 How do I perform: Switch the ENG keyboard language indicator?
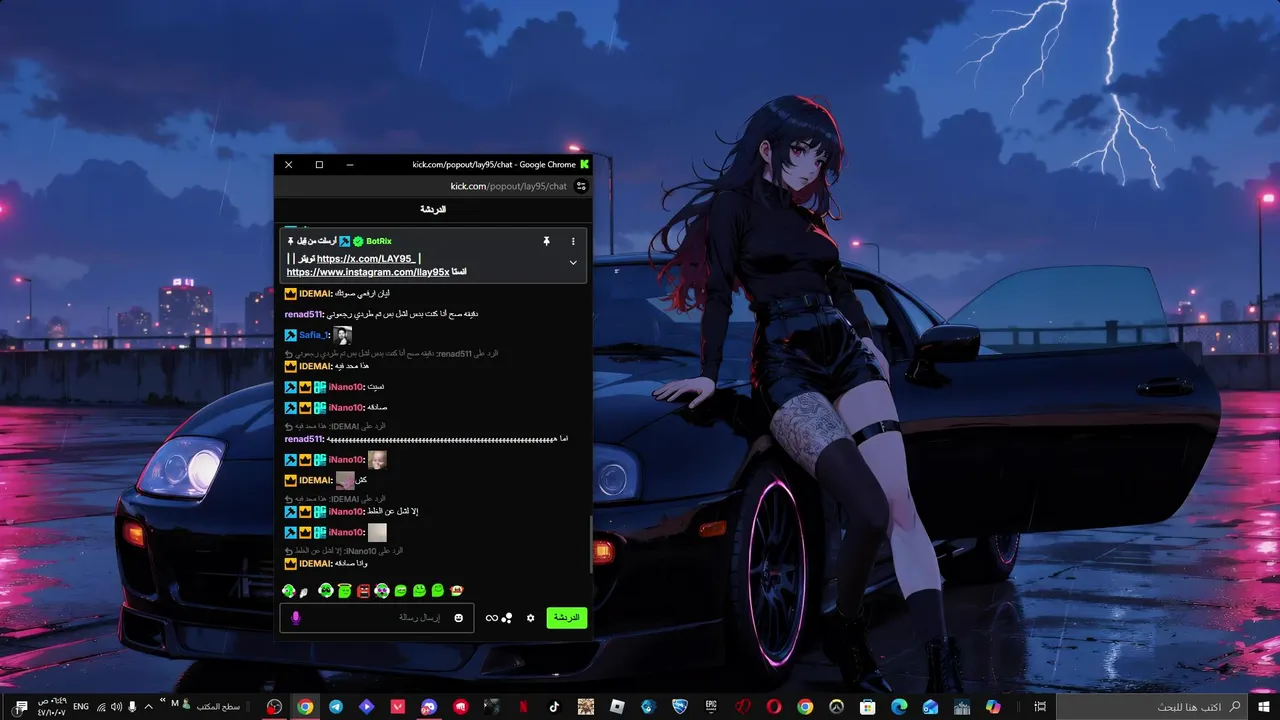(81, 707)
